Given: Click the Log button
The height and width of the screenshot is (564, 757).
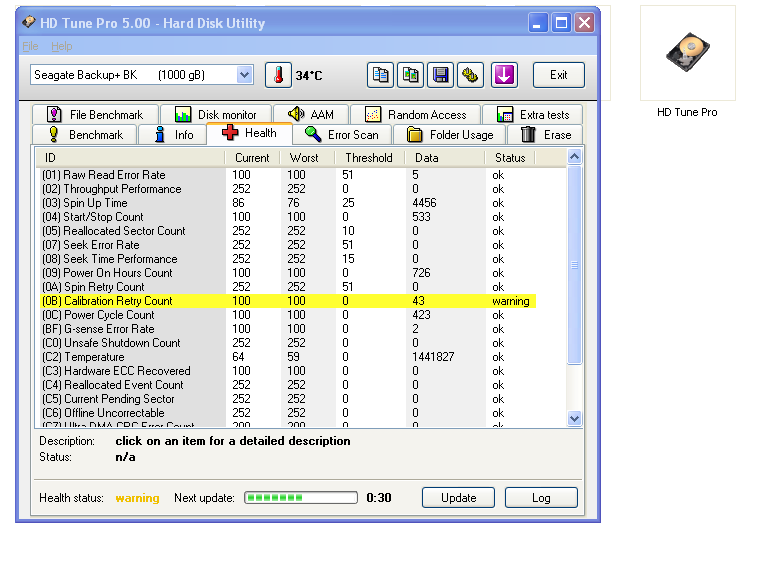Looking at the screenshot, I should pyautogui.click(x=541, y=497).
